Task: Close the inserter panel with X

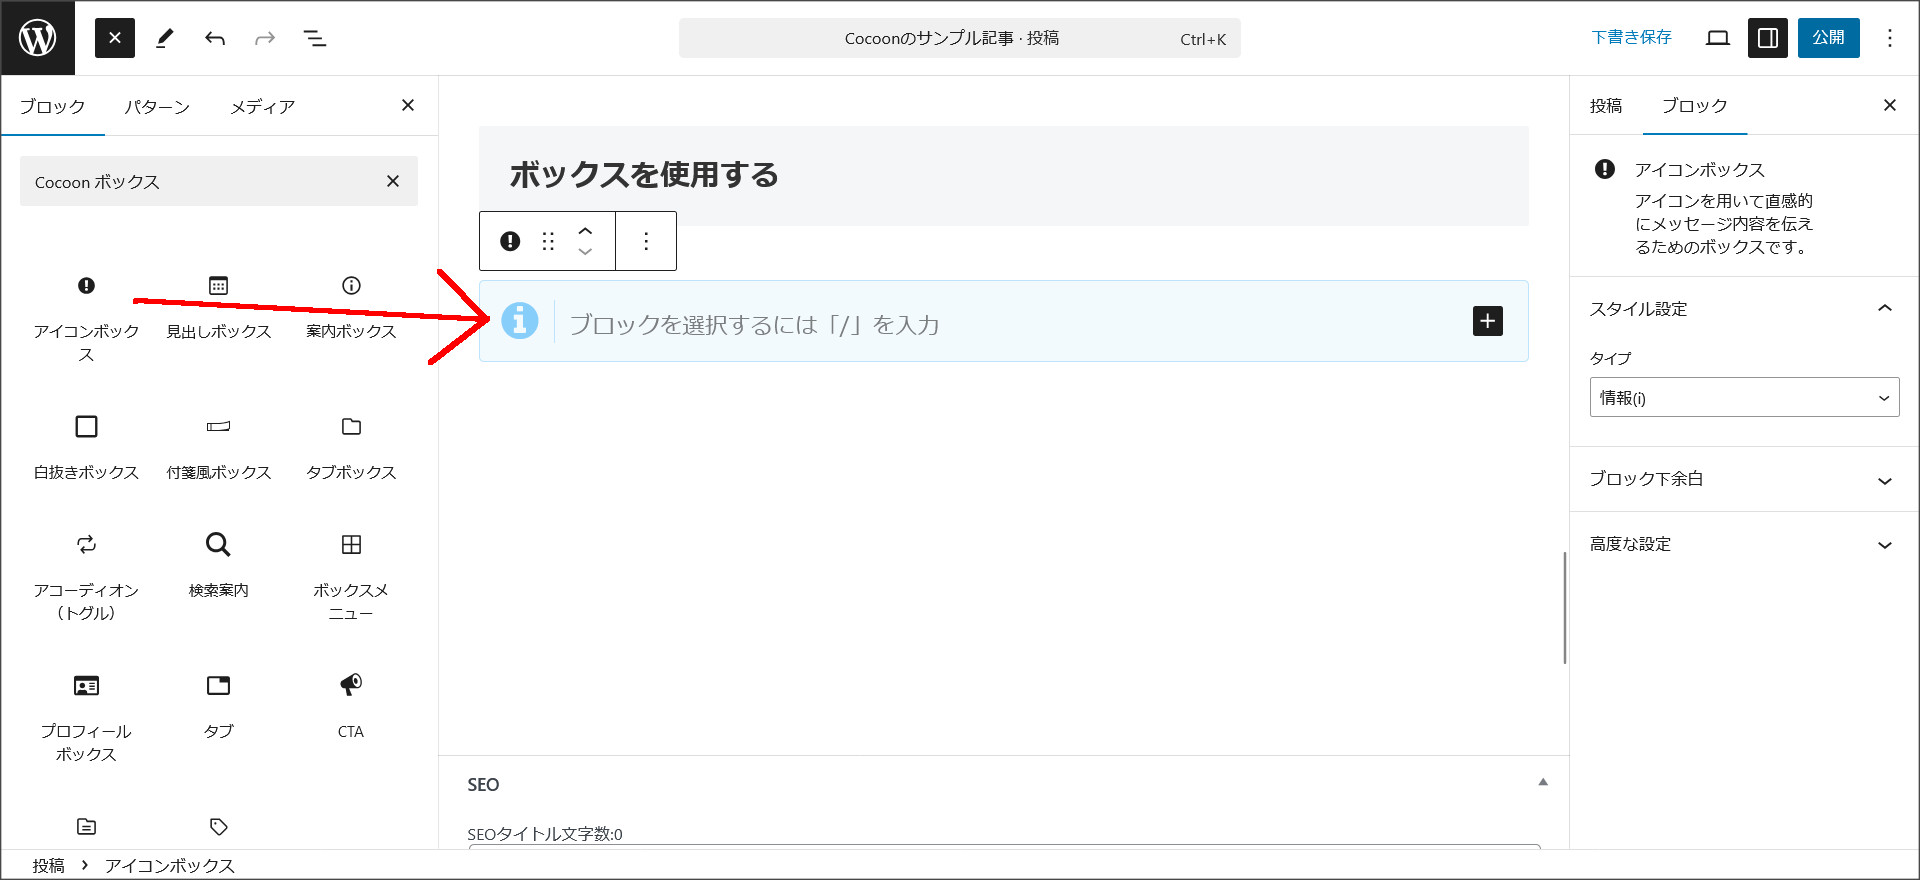Action: tap(408, 105)
